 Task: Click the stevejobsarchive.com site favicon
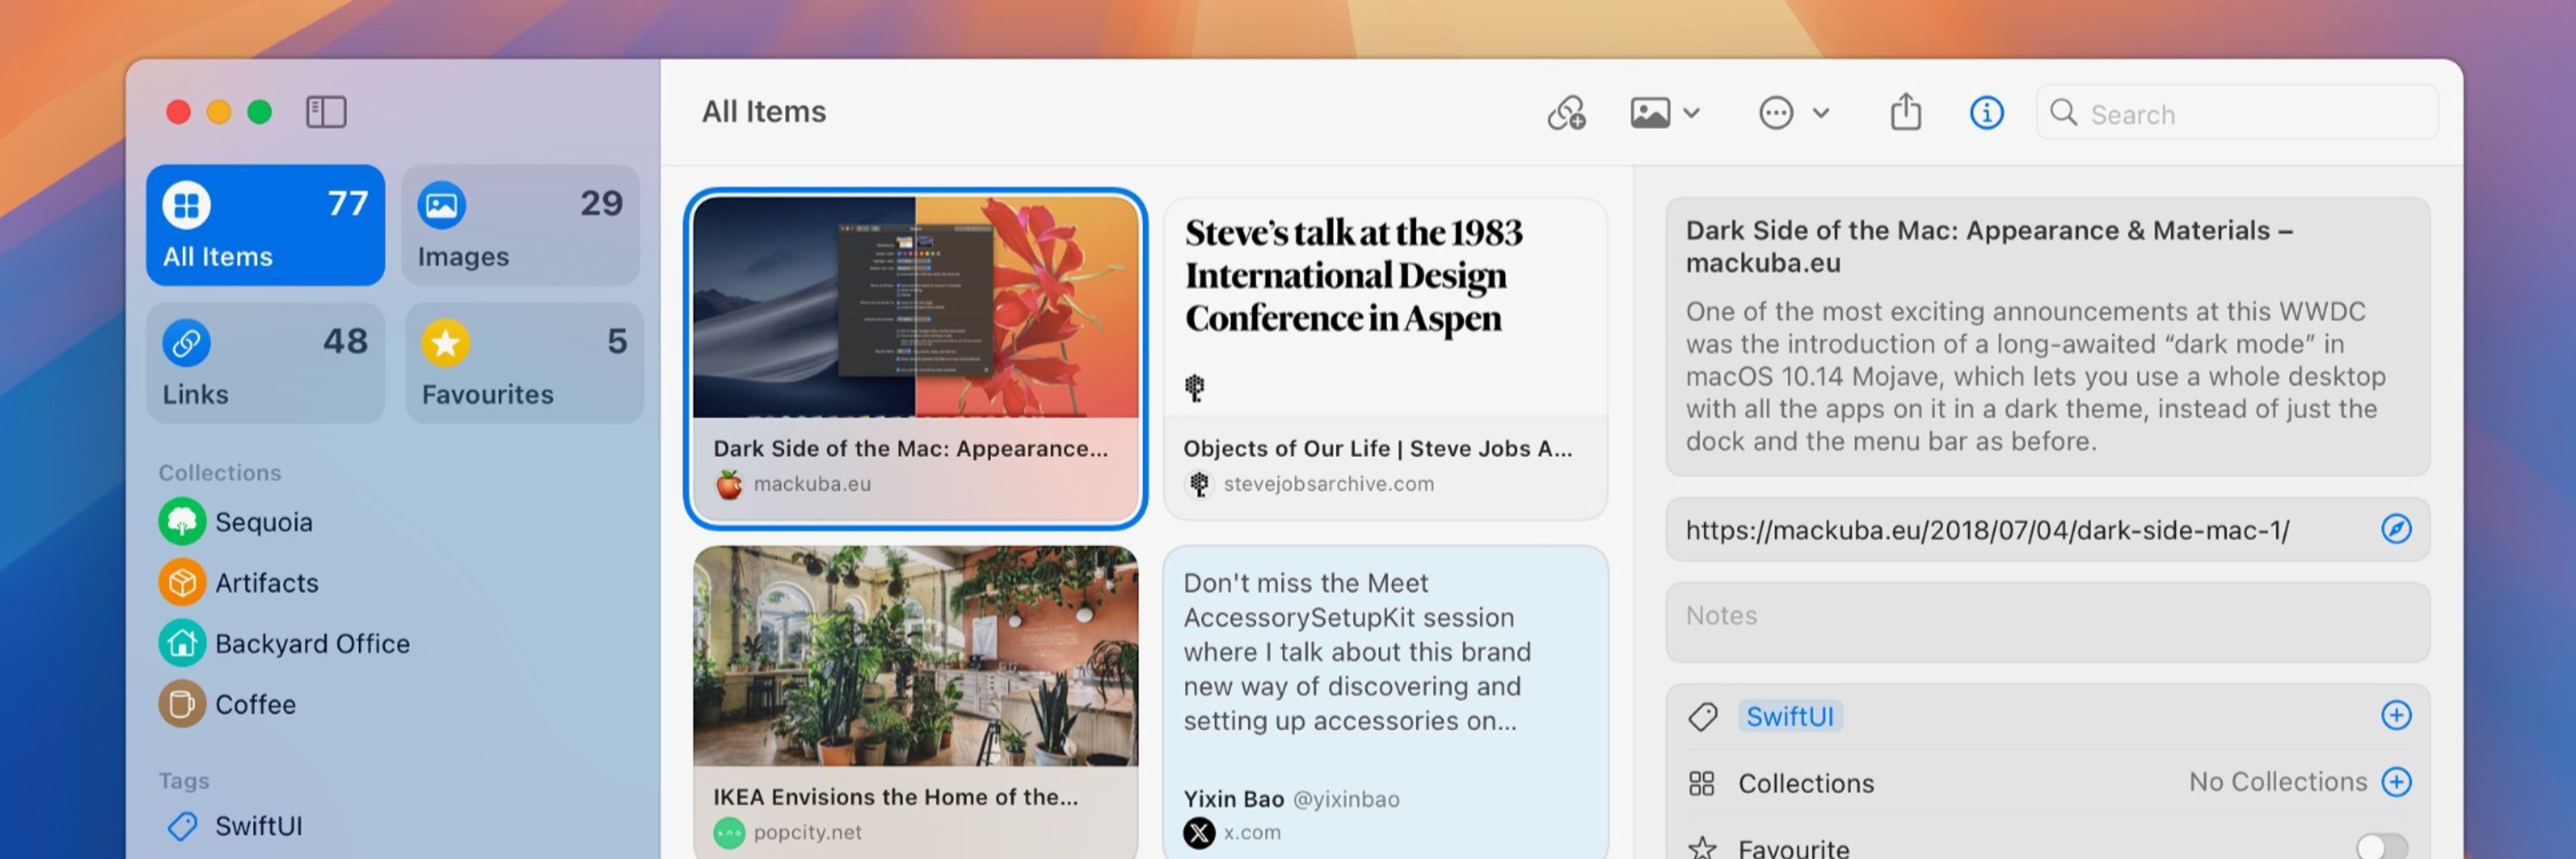(x=1199, y=485)
